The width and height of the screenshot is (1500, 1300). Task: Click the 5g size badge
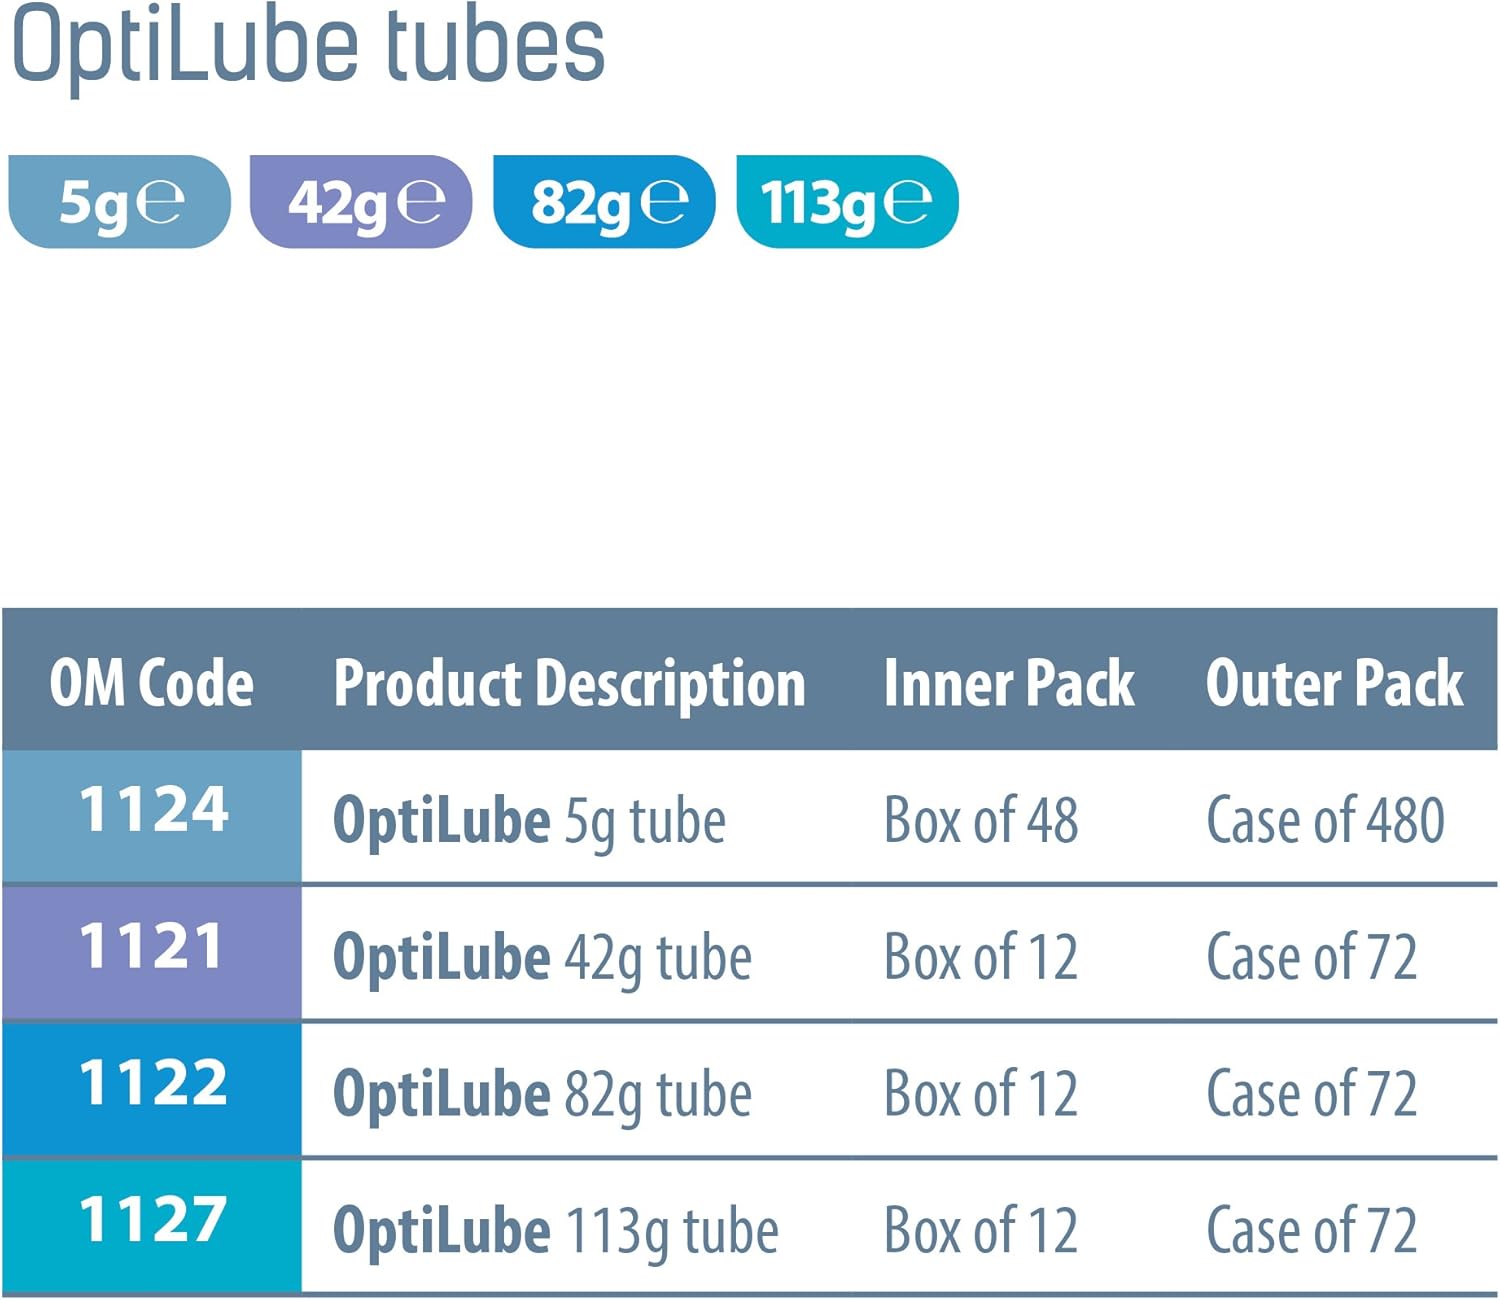tap(119, 202)
